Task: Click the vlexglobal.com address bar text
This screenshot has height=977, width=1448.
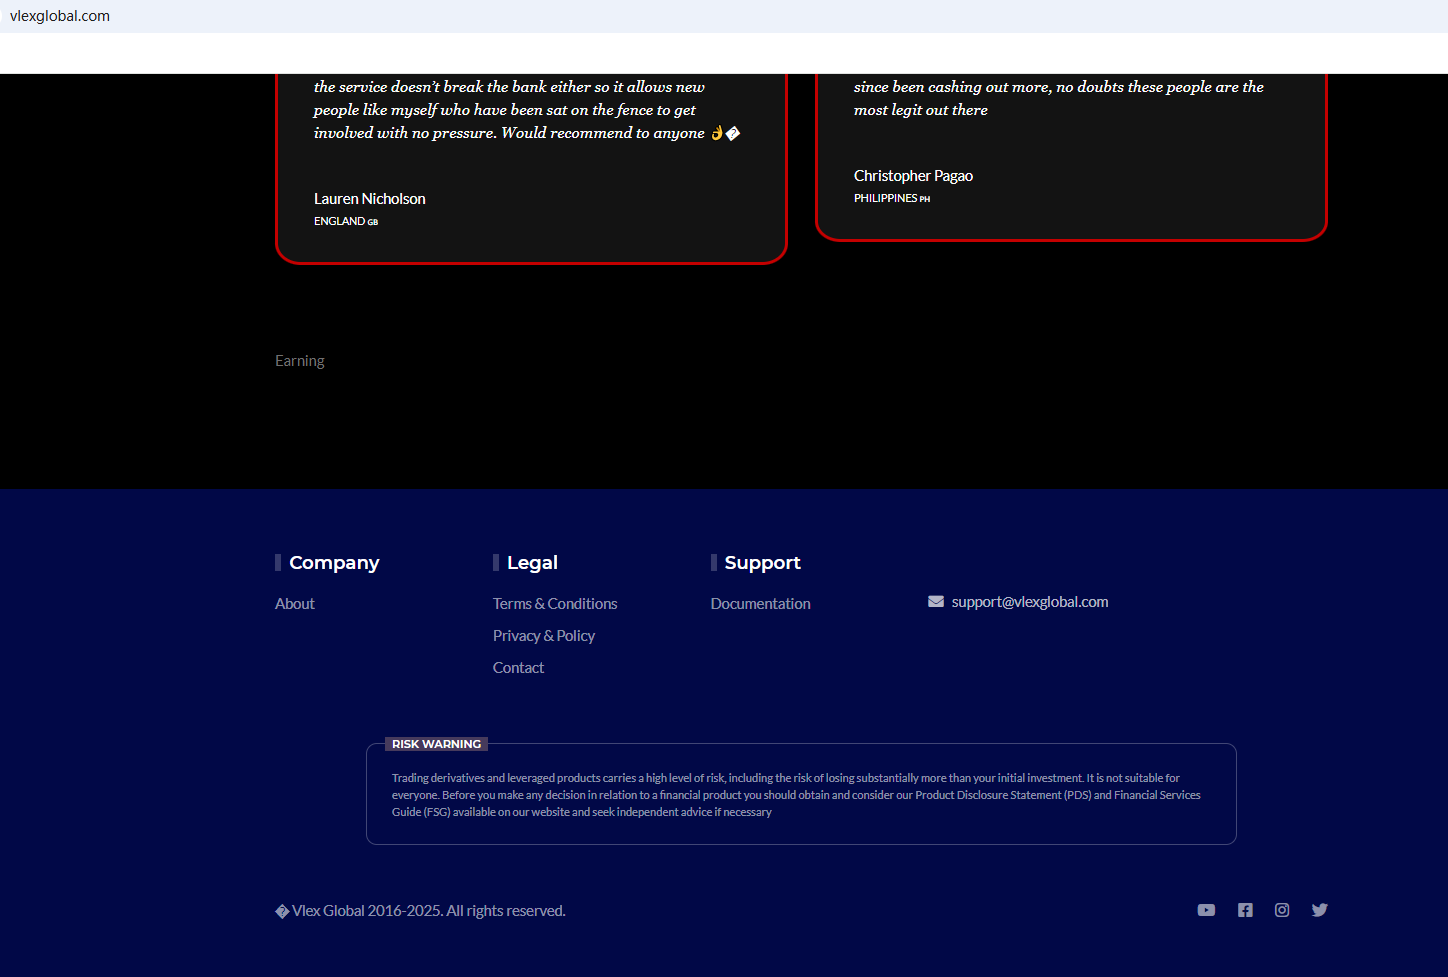Action: (60, 16)
